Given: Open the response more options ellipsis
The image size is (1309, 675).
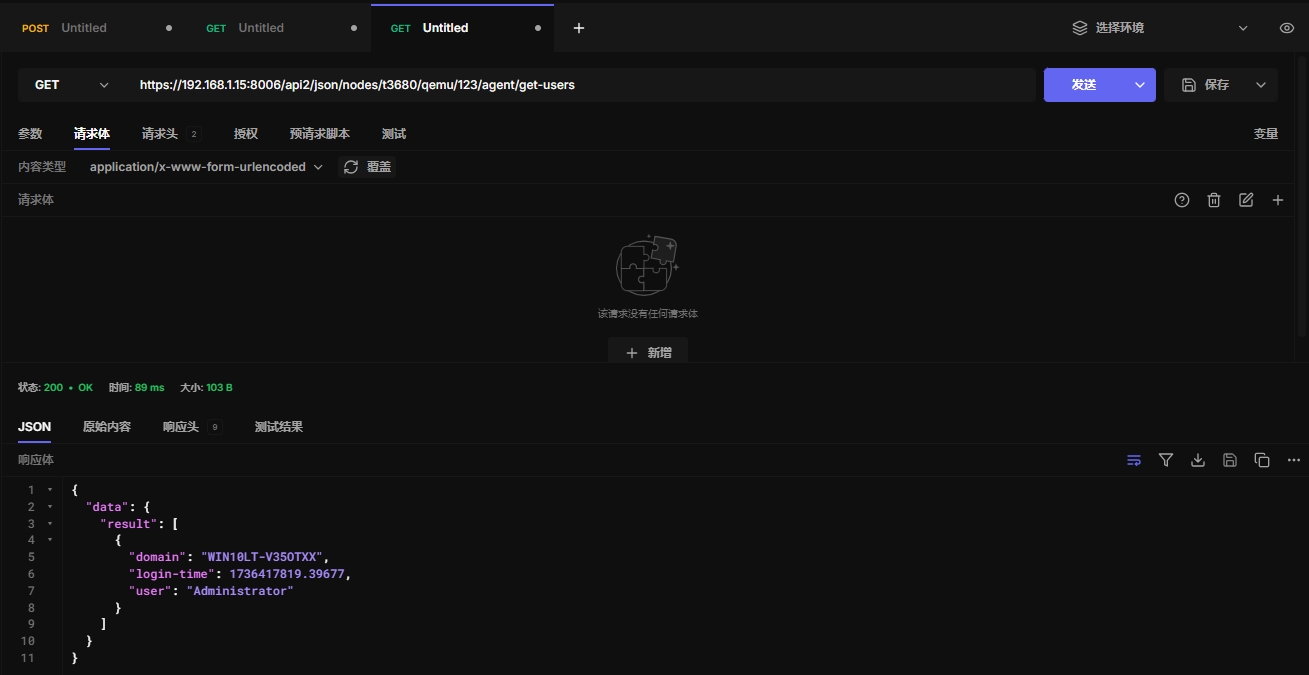Looking at the screenshot, I should 1293,460.
